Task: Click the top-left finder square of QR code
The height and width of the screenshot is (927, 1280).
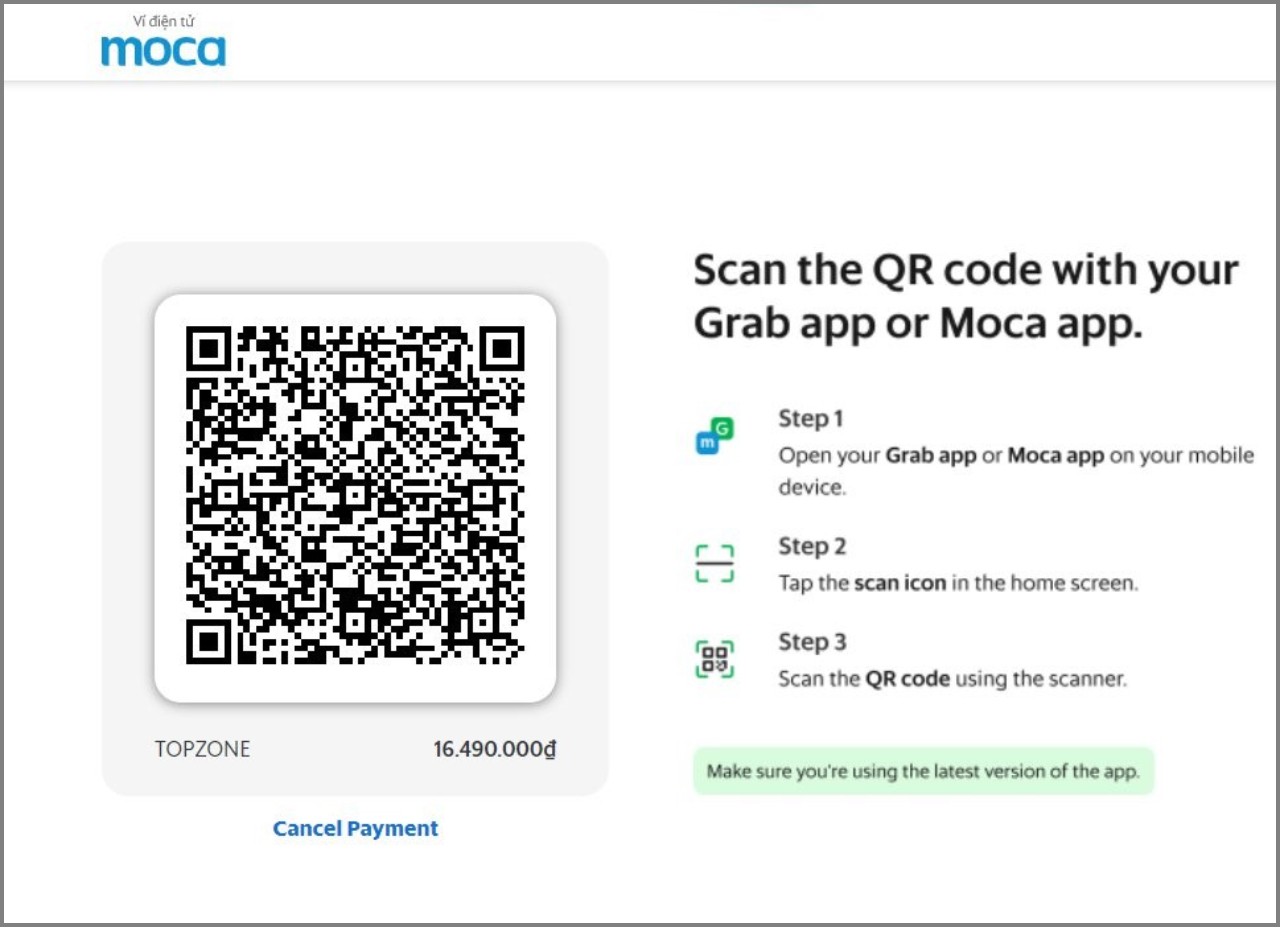Action: (209, 349)
